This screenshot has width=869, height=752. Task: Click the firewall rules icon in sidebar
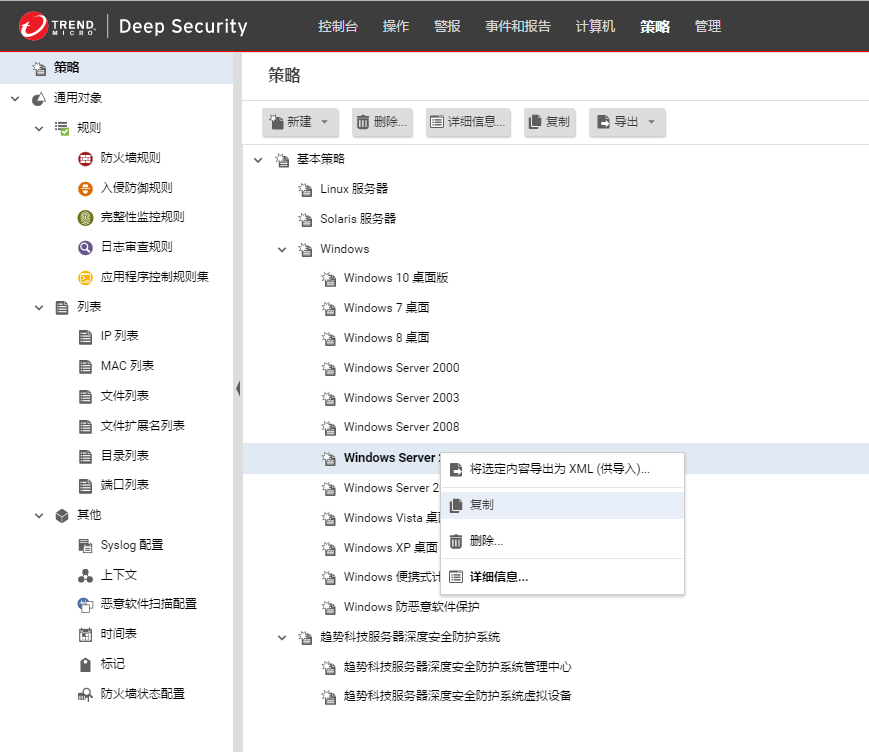click(85, 158)
